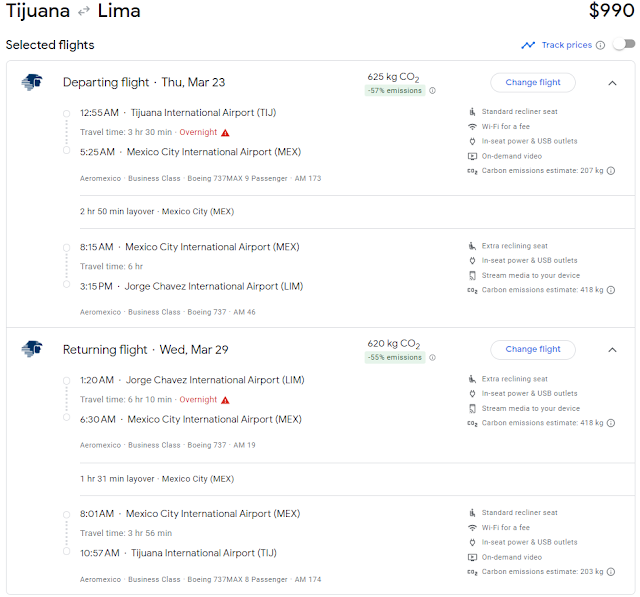Click the $990 total price
Screen dimensions: 640x597
coord(611,10)
